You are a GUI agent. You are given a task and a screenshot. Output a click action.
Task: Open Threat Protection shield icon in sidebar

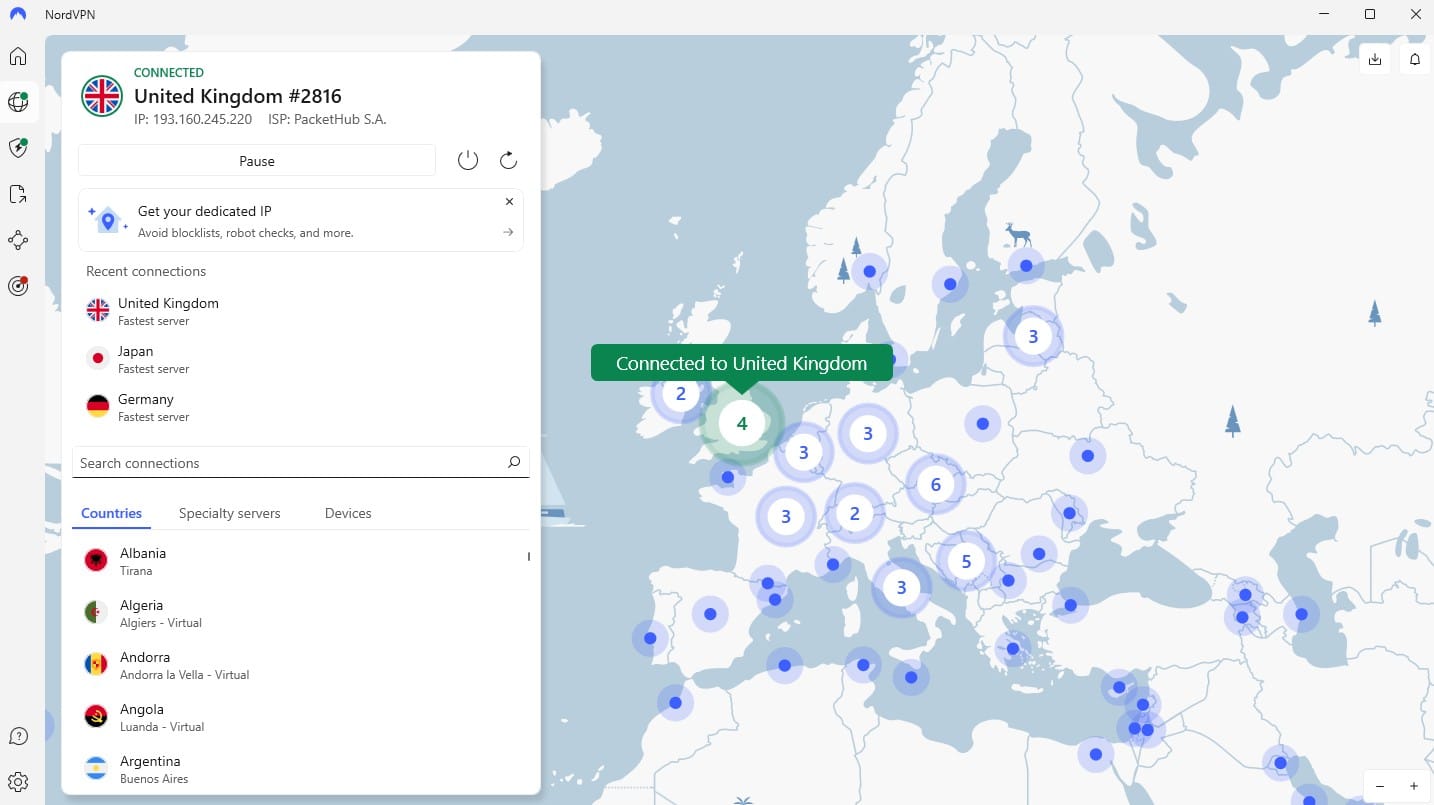18,148
